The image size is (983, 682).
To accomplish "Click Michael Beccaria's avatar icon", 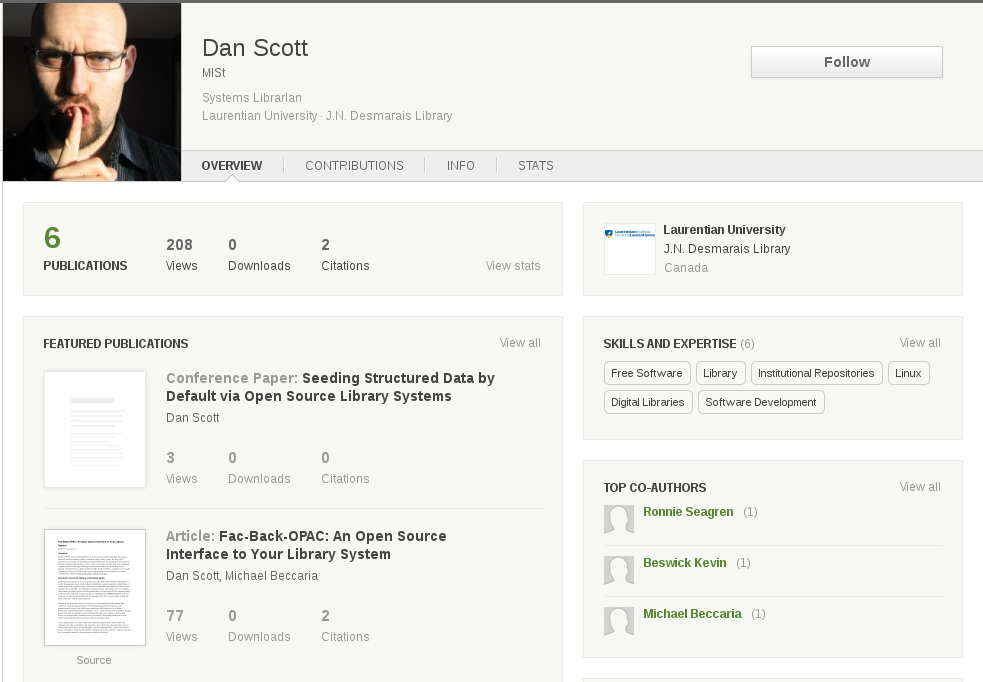I will [619, 621].
